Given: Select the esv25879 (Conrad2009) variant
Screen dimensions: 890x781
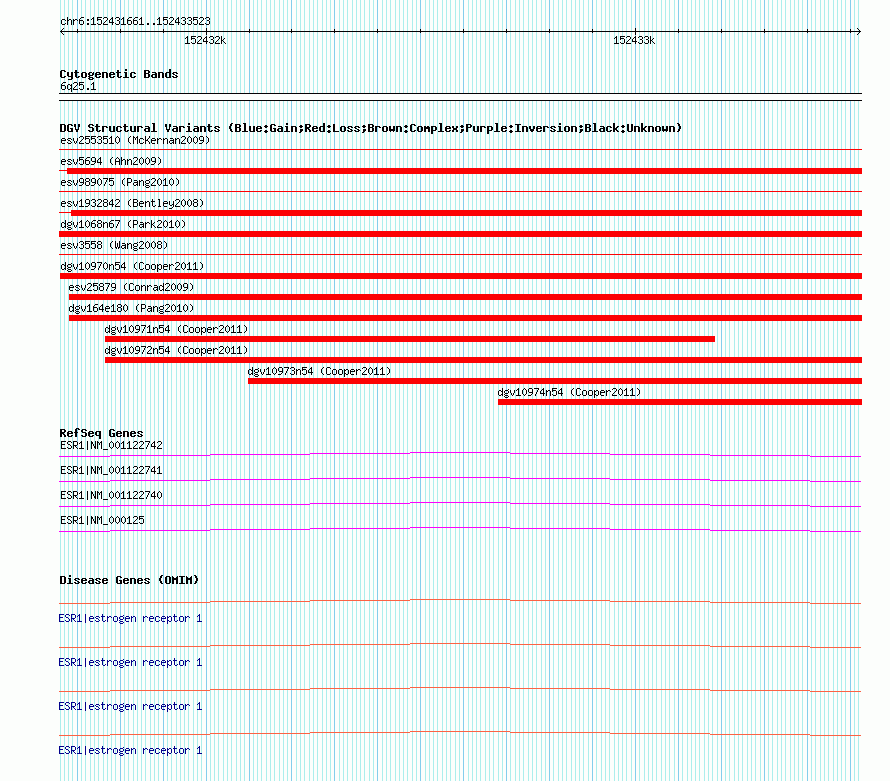Looking at the screenshot, I should point(131,287).
